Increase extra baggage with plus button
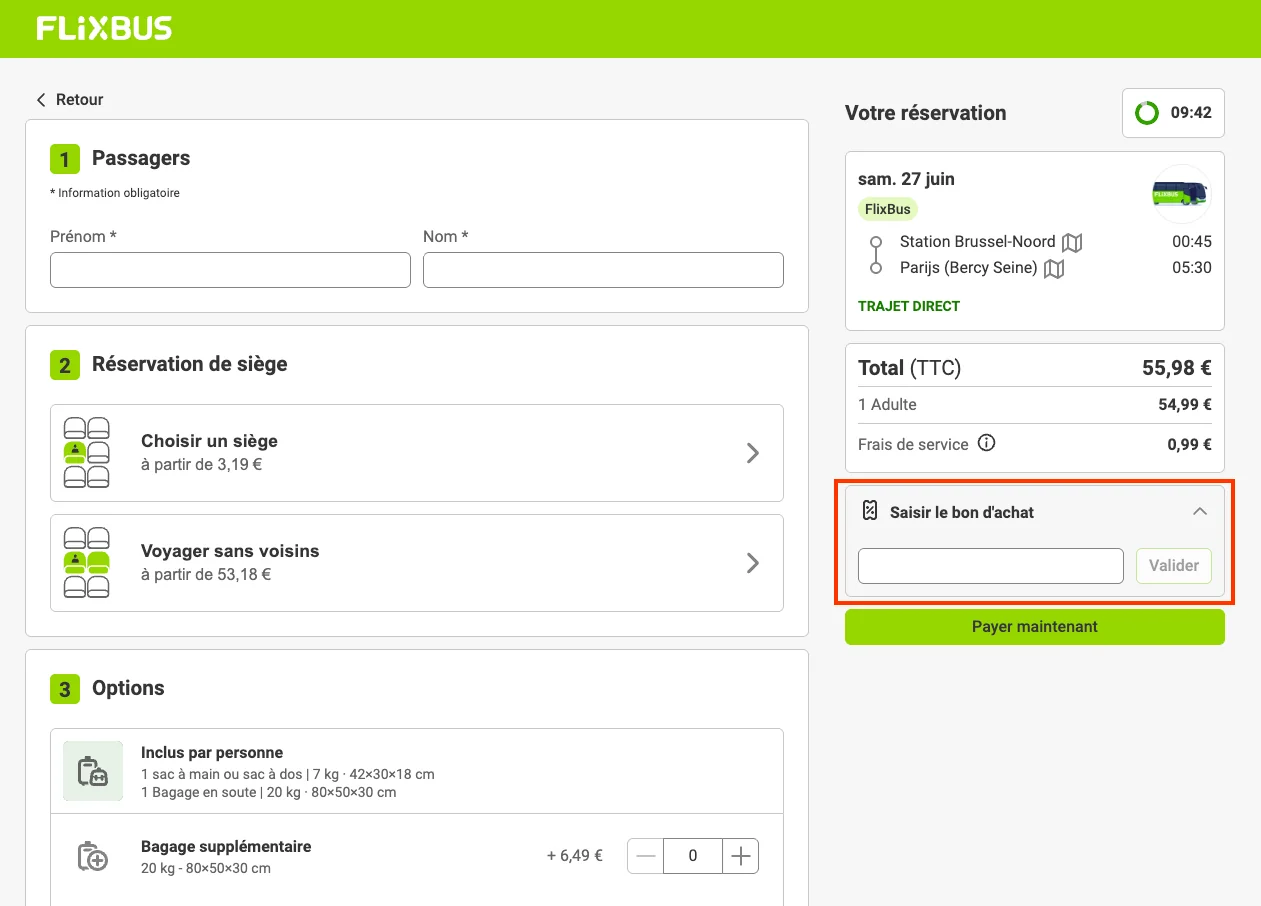Viewport: 1261px width, 906px height. point(740,856)
